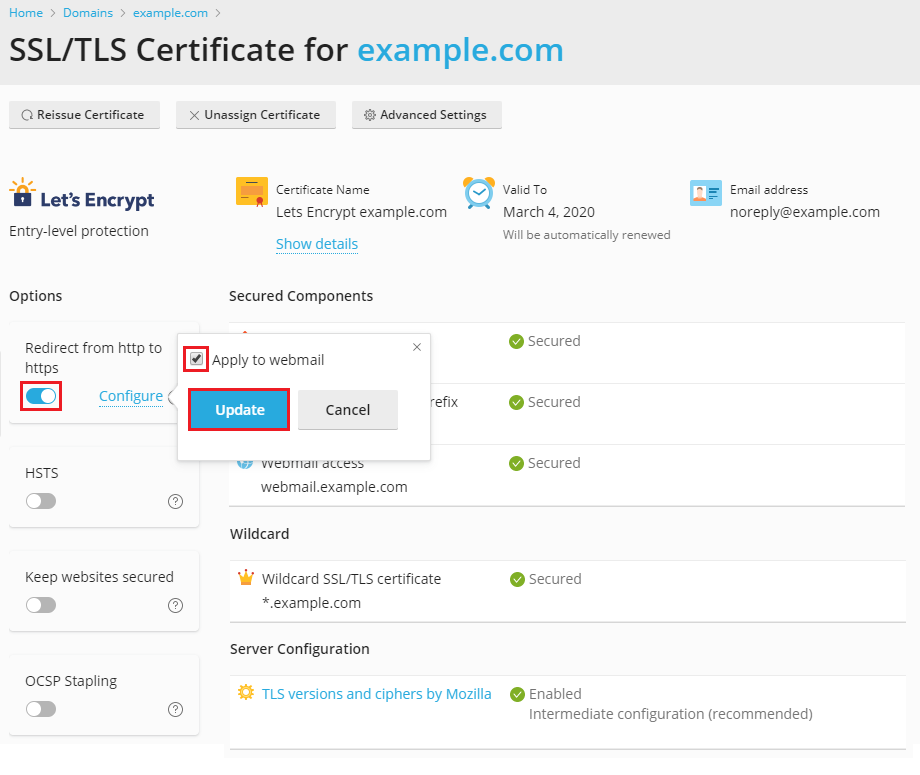
Task: Expand certificate info via Show details
Action: 316,244
